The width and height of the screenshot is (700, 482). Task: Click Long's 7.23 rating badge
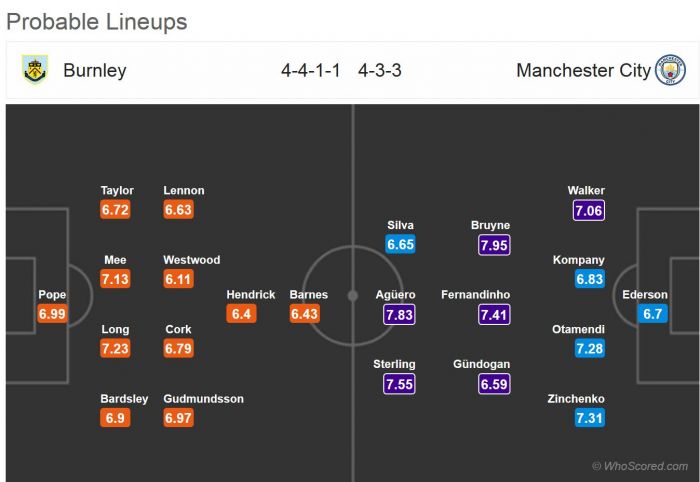click(116, 349)
